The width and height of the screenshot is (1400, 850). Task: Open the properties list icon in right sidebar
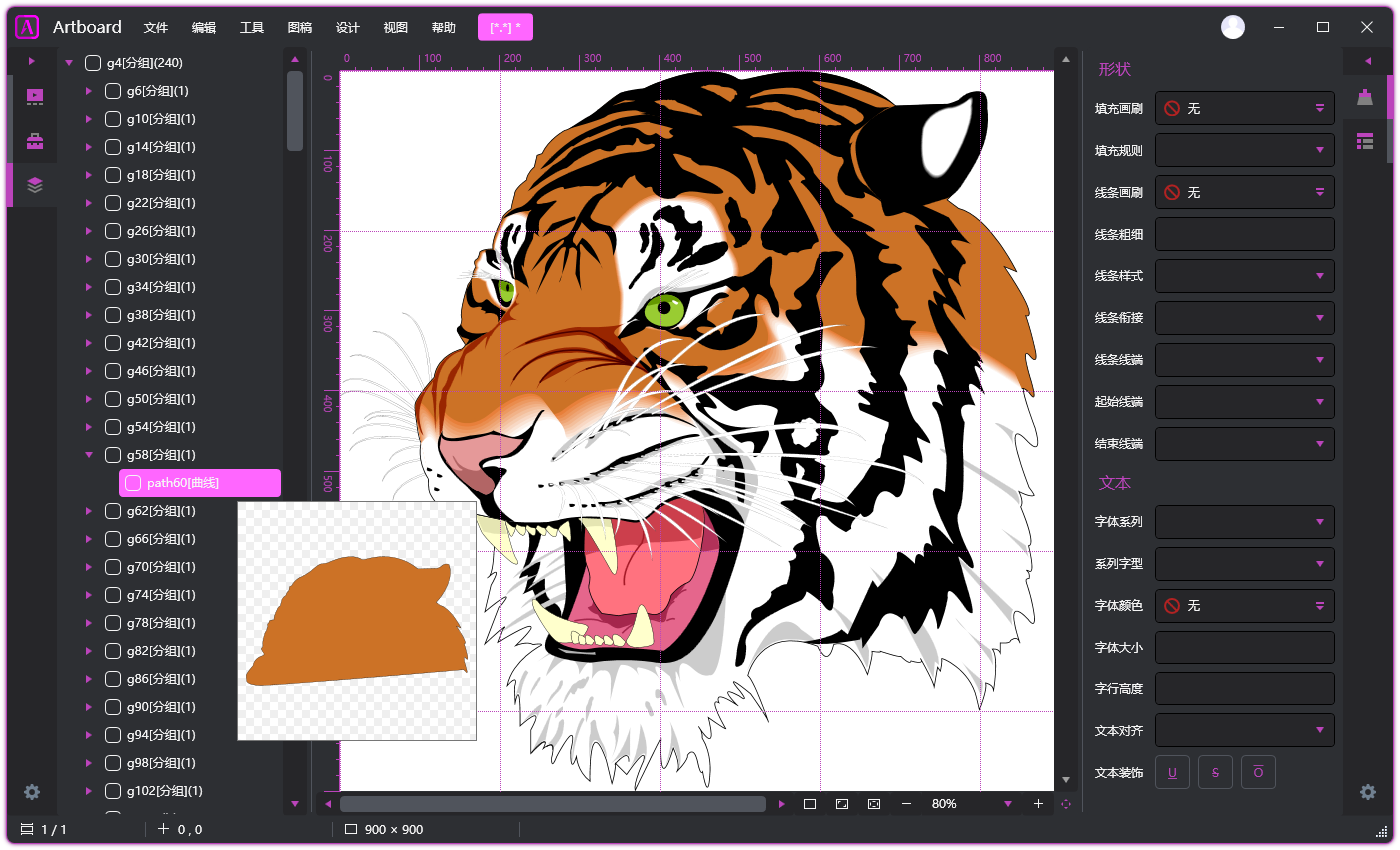click(x=1365, y=141)
